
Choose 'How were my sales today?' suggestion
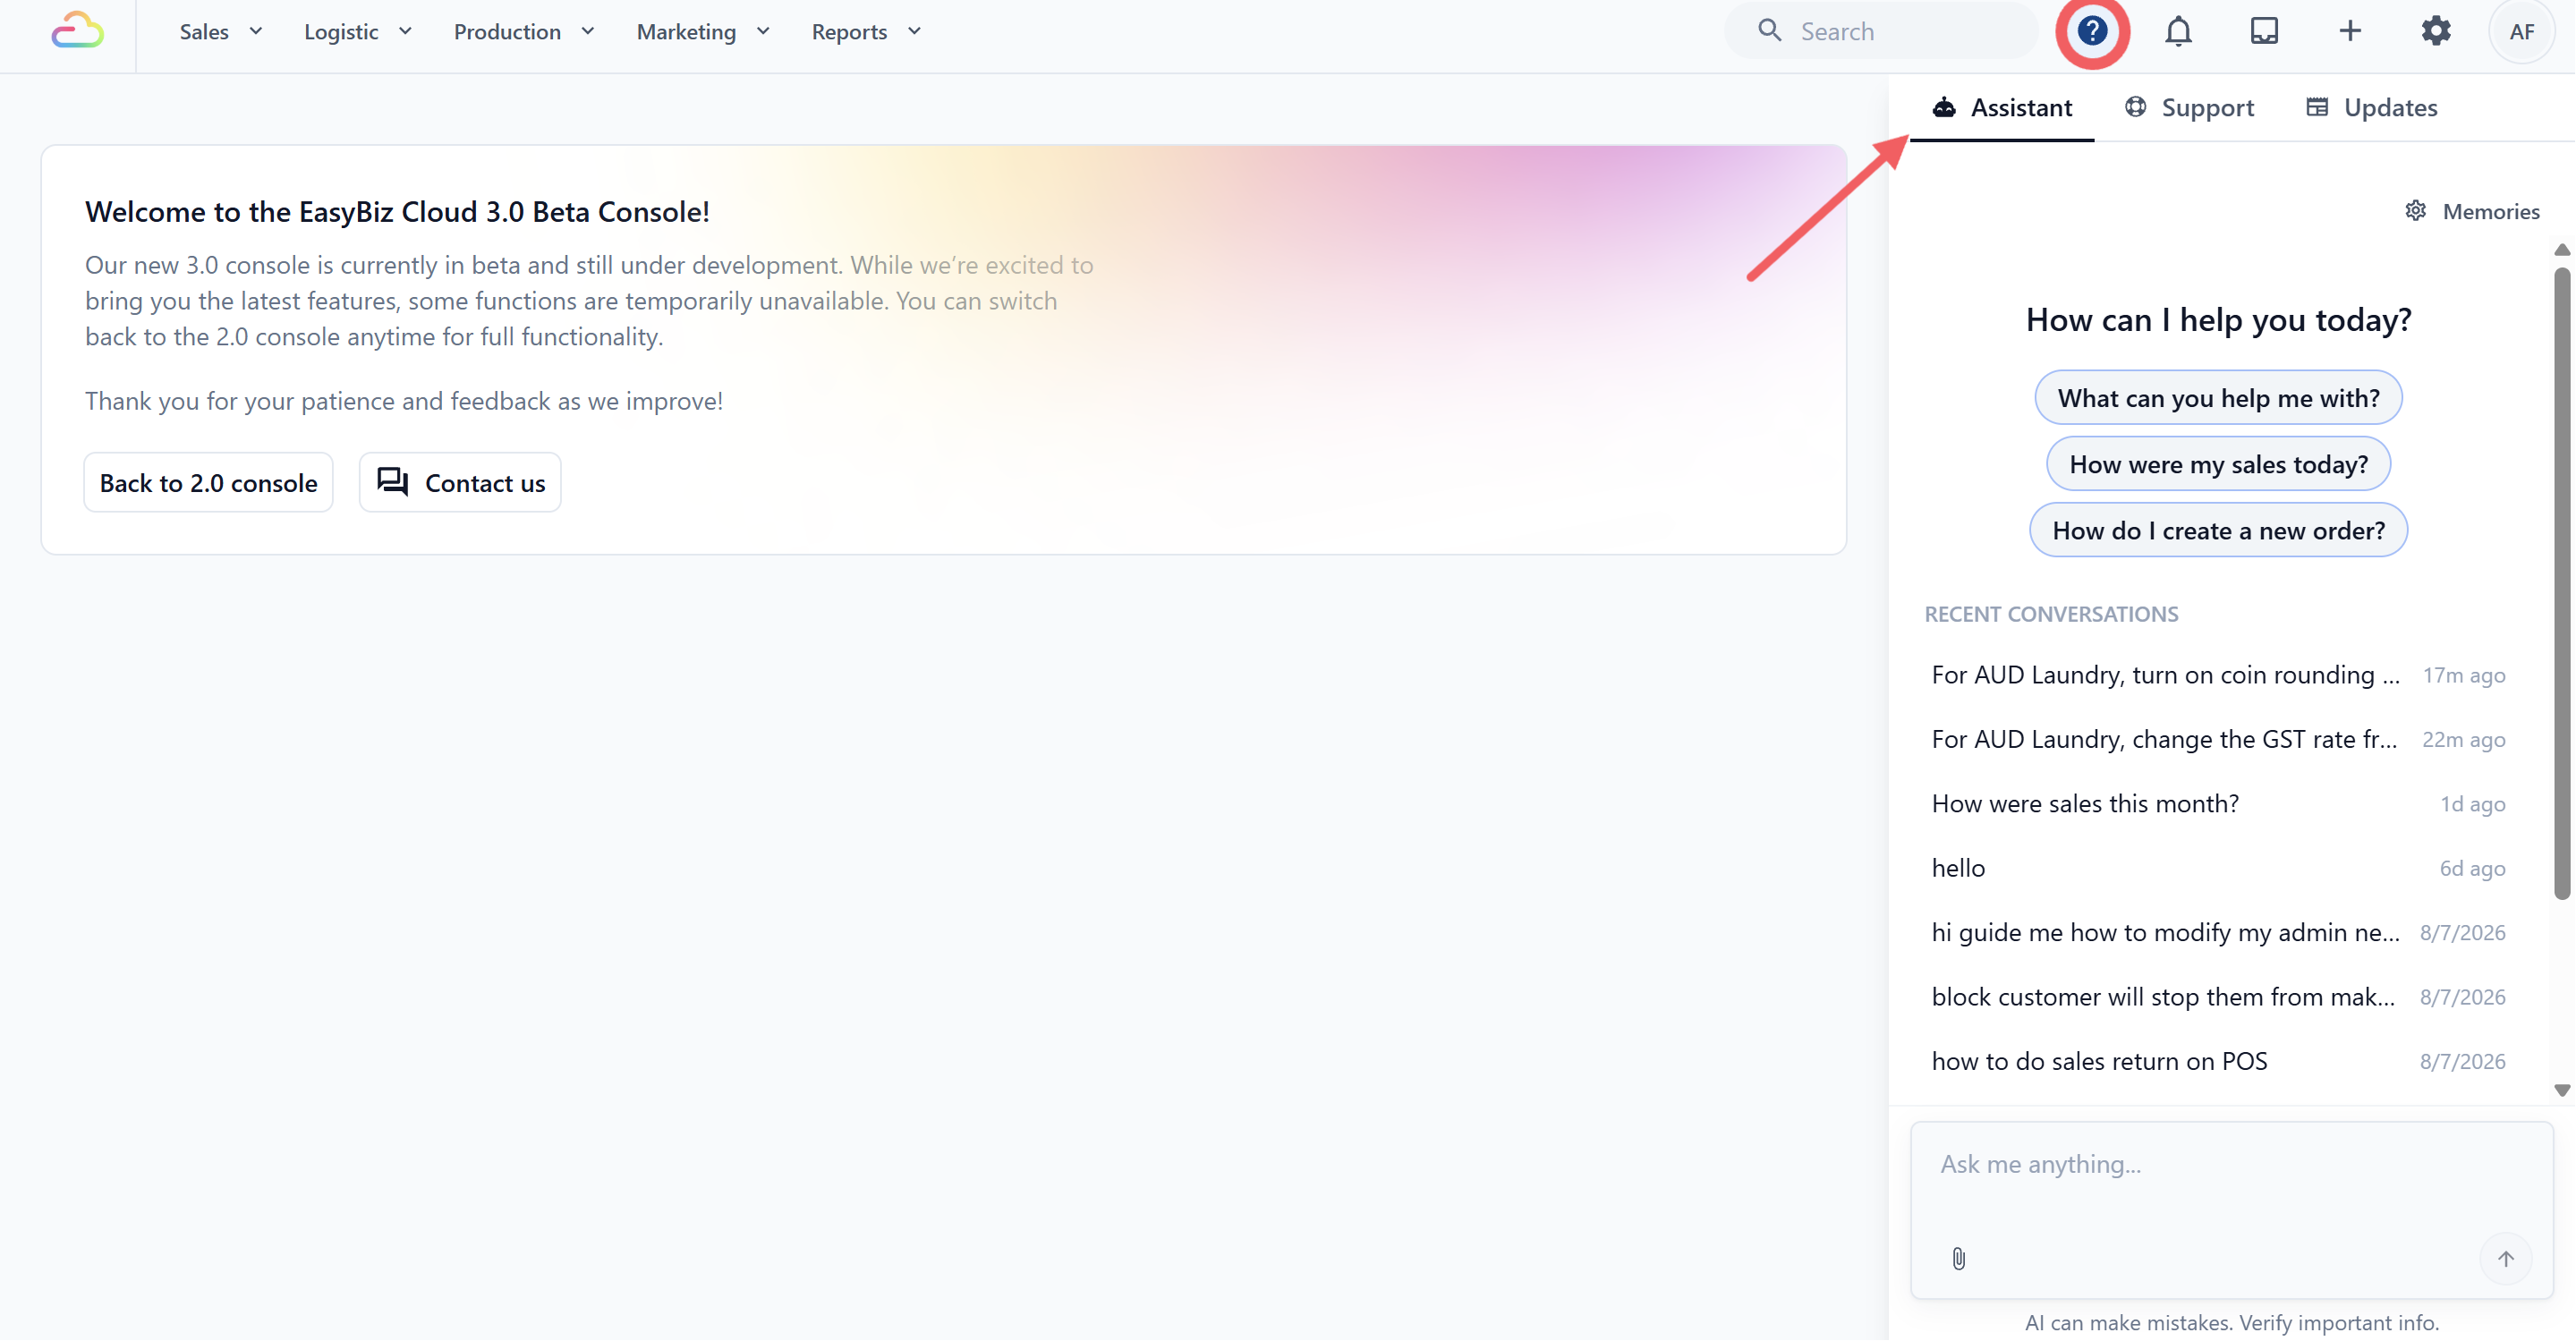[x=2218, y=464]
